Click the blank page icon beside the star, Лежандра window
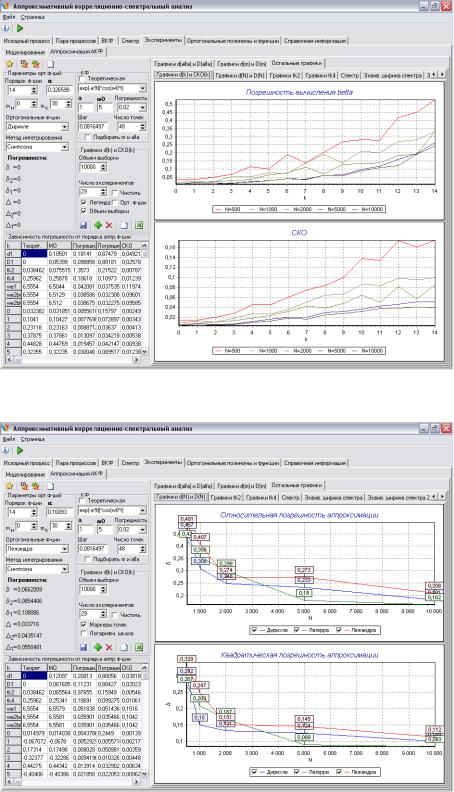454x792 pixels. (x=51, y=486)
